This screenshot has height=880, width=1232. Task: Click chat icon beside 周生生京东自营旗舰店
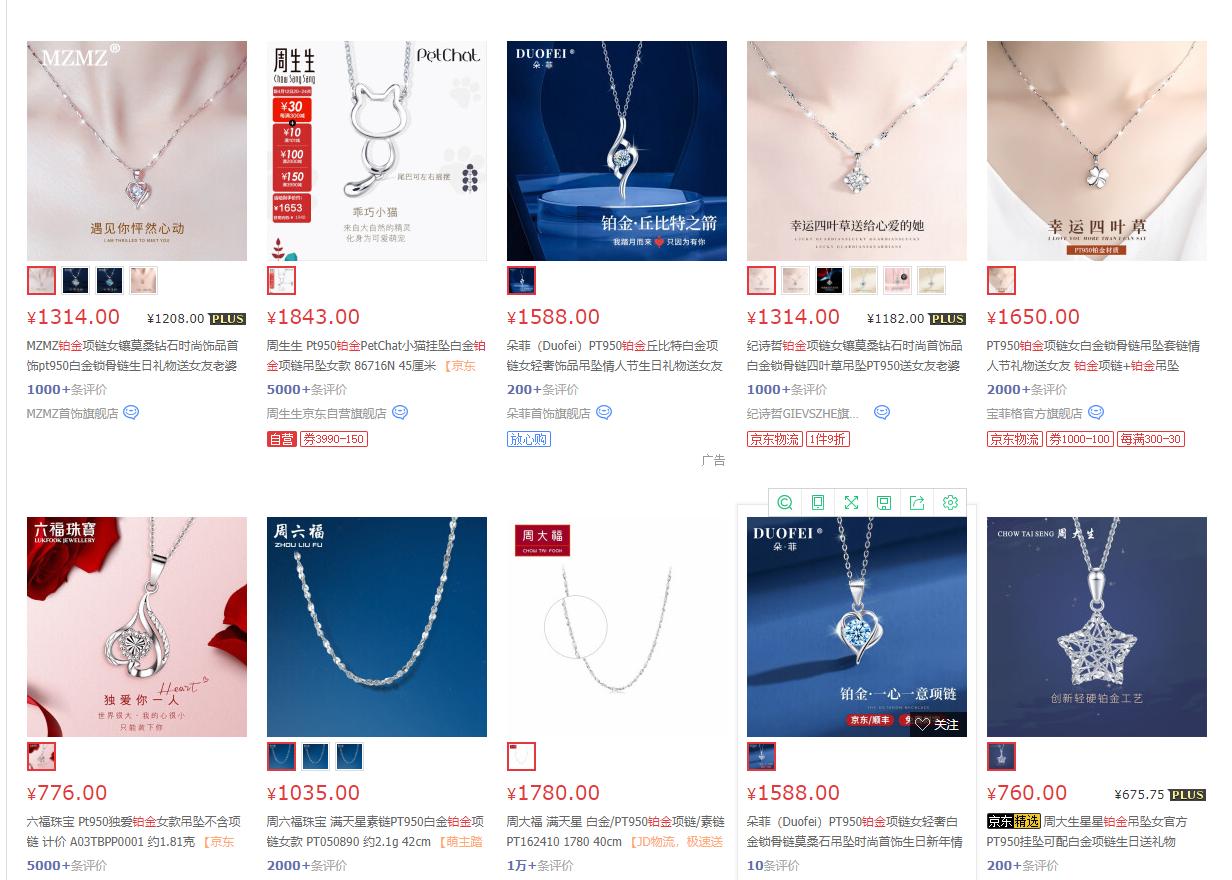(x=400, y=413)
